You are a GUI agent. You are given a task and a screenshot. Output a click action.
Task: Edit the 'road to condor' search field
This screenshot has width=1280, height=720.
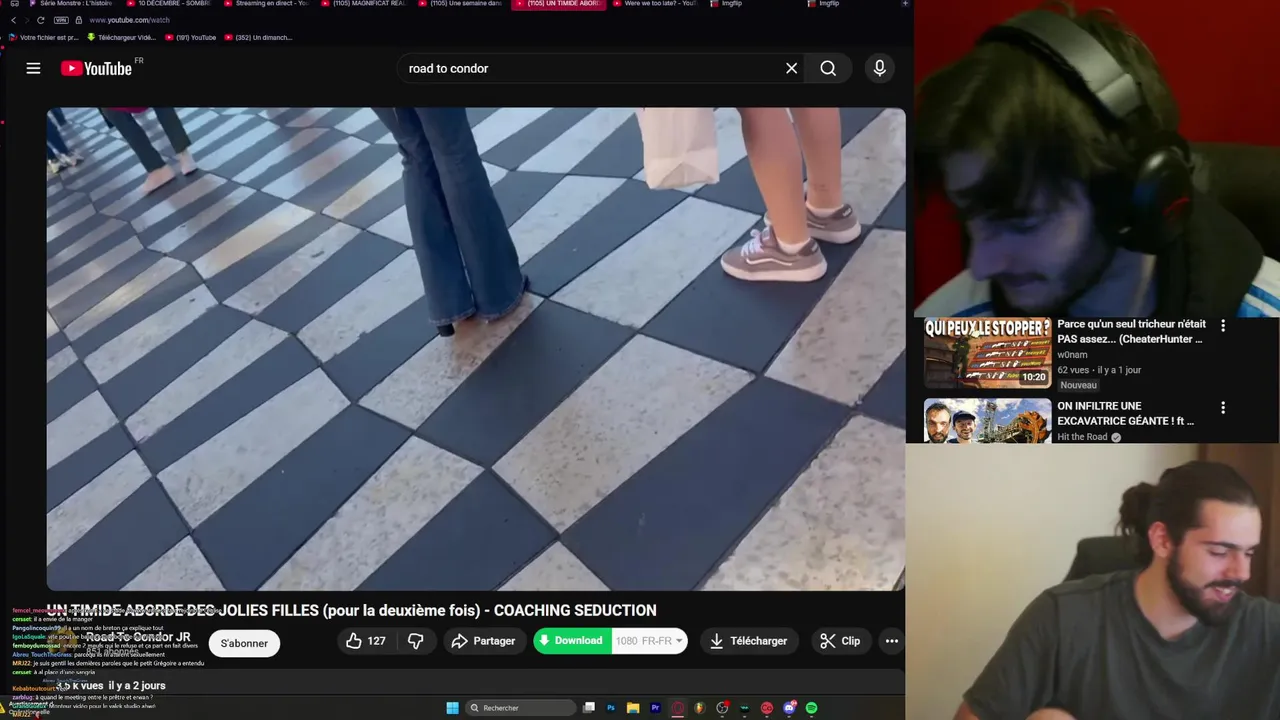tap(590, 68)
